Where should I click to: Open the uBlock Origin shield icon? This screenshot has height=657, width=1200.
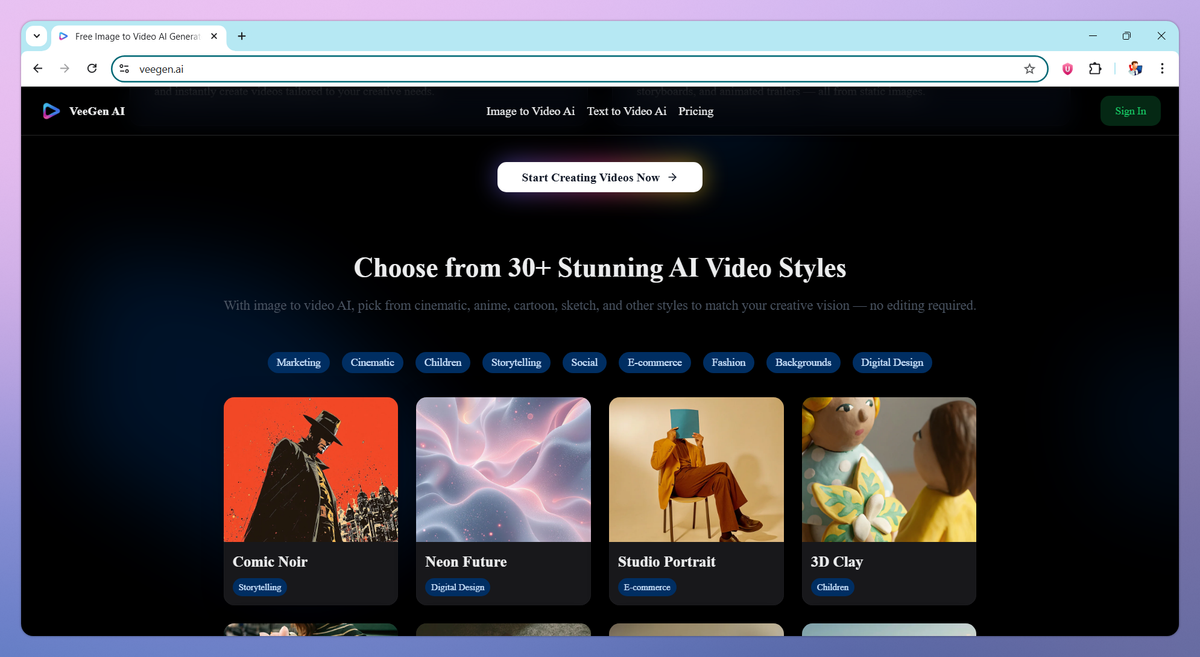(1067, 69)
